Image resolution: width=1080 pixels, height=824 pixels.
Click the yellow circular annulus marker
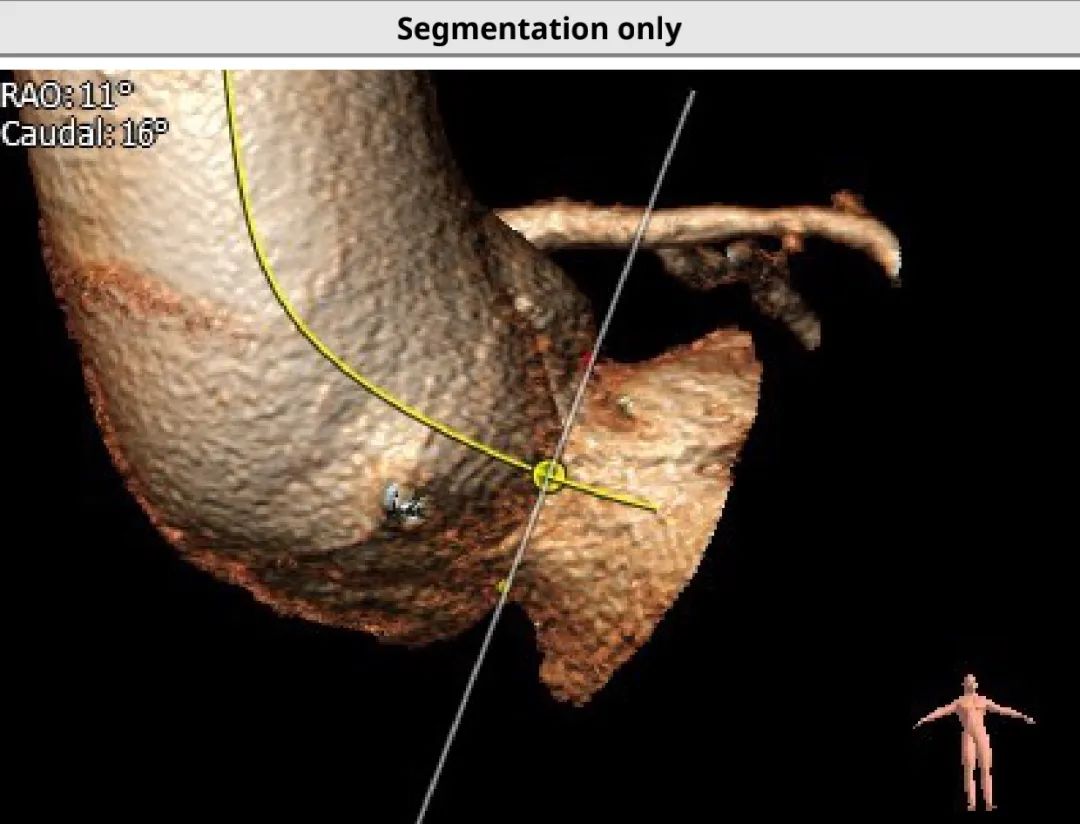548,475
